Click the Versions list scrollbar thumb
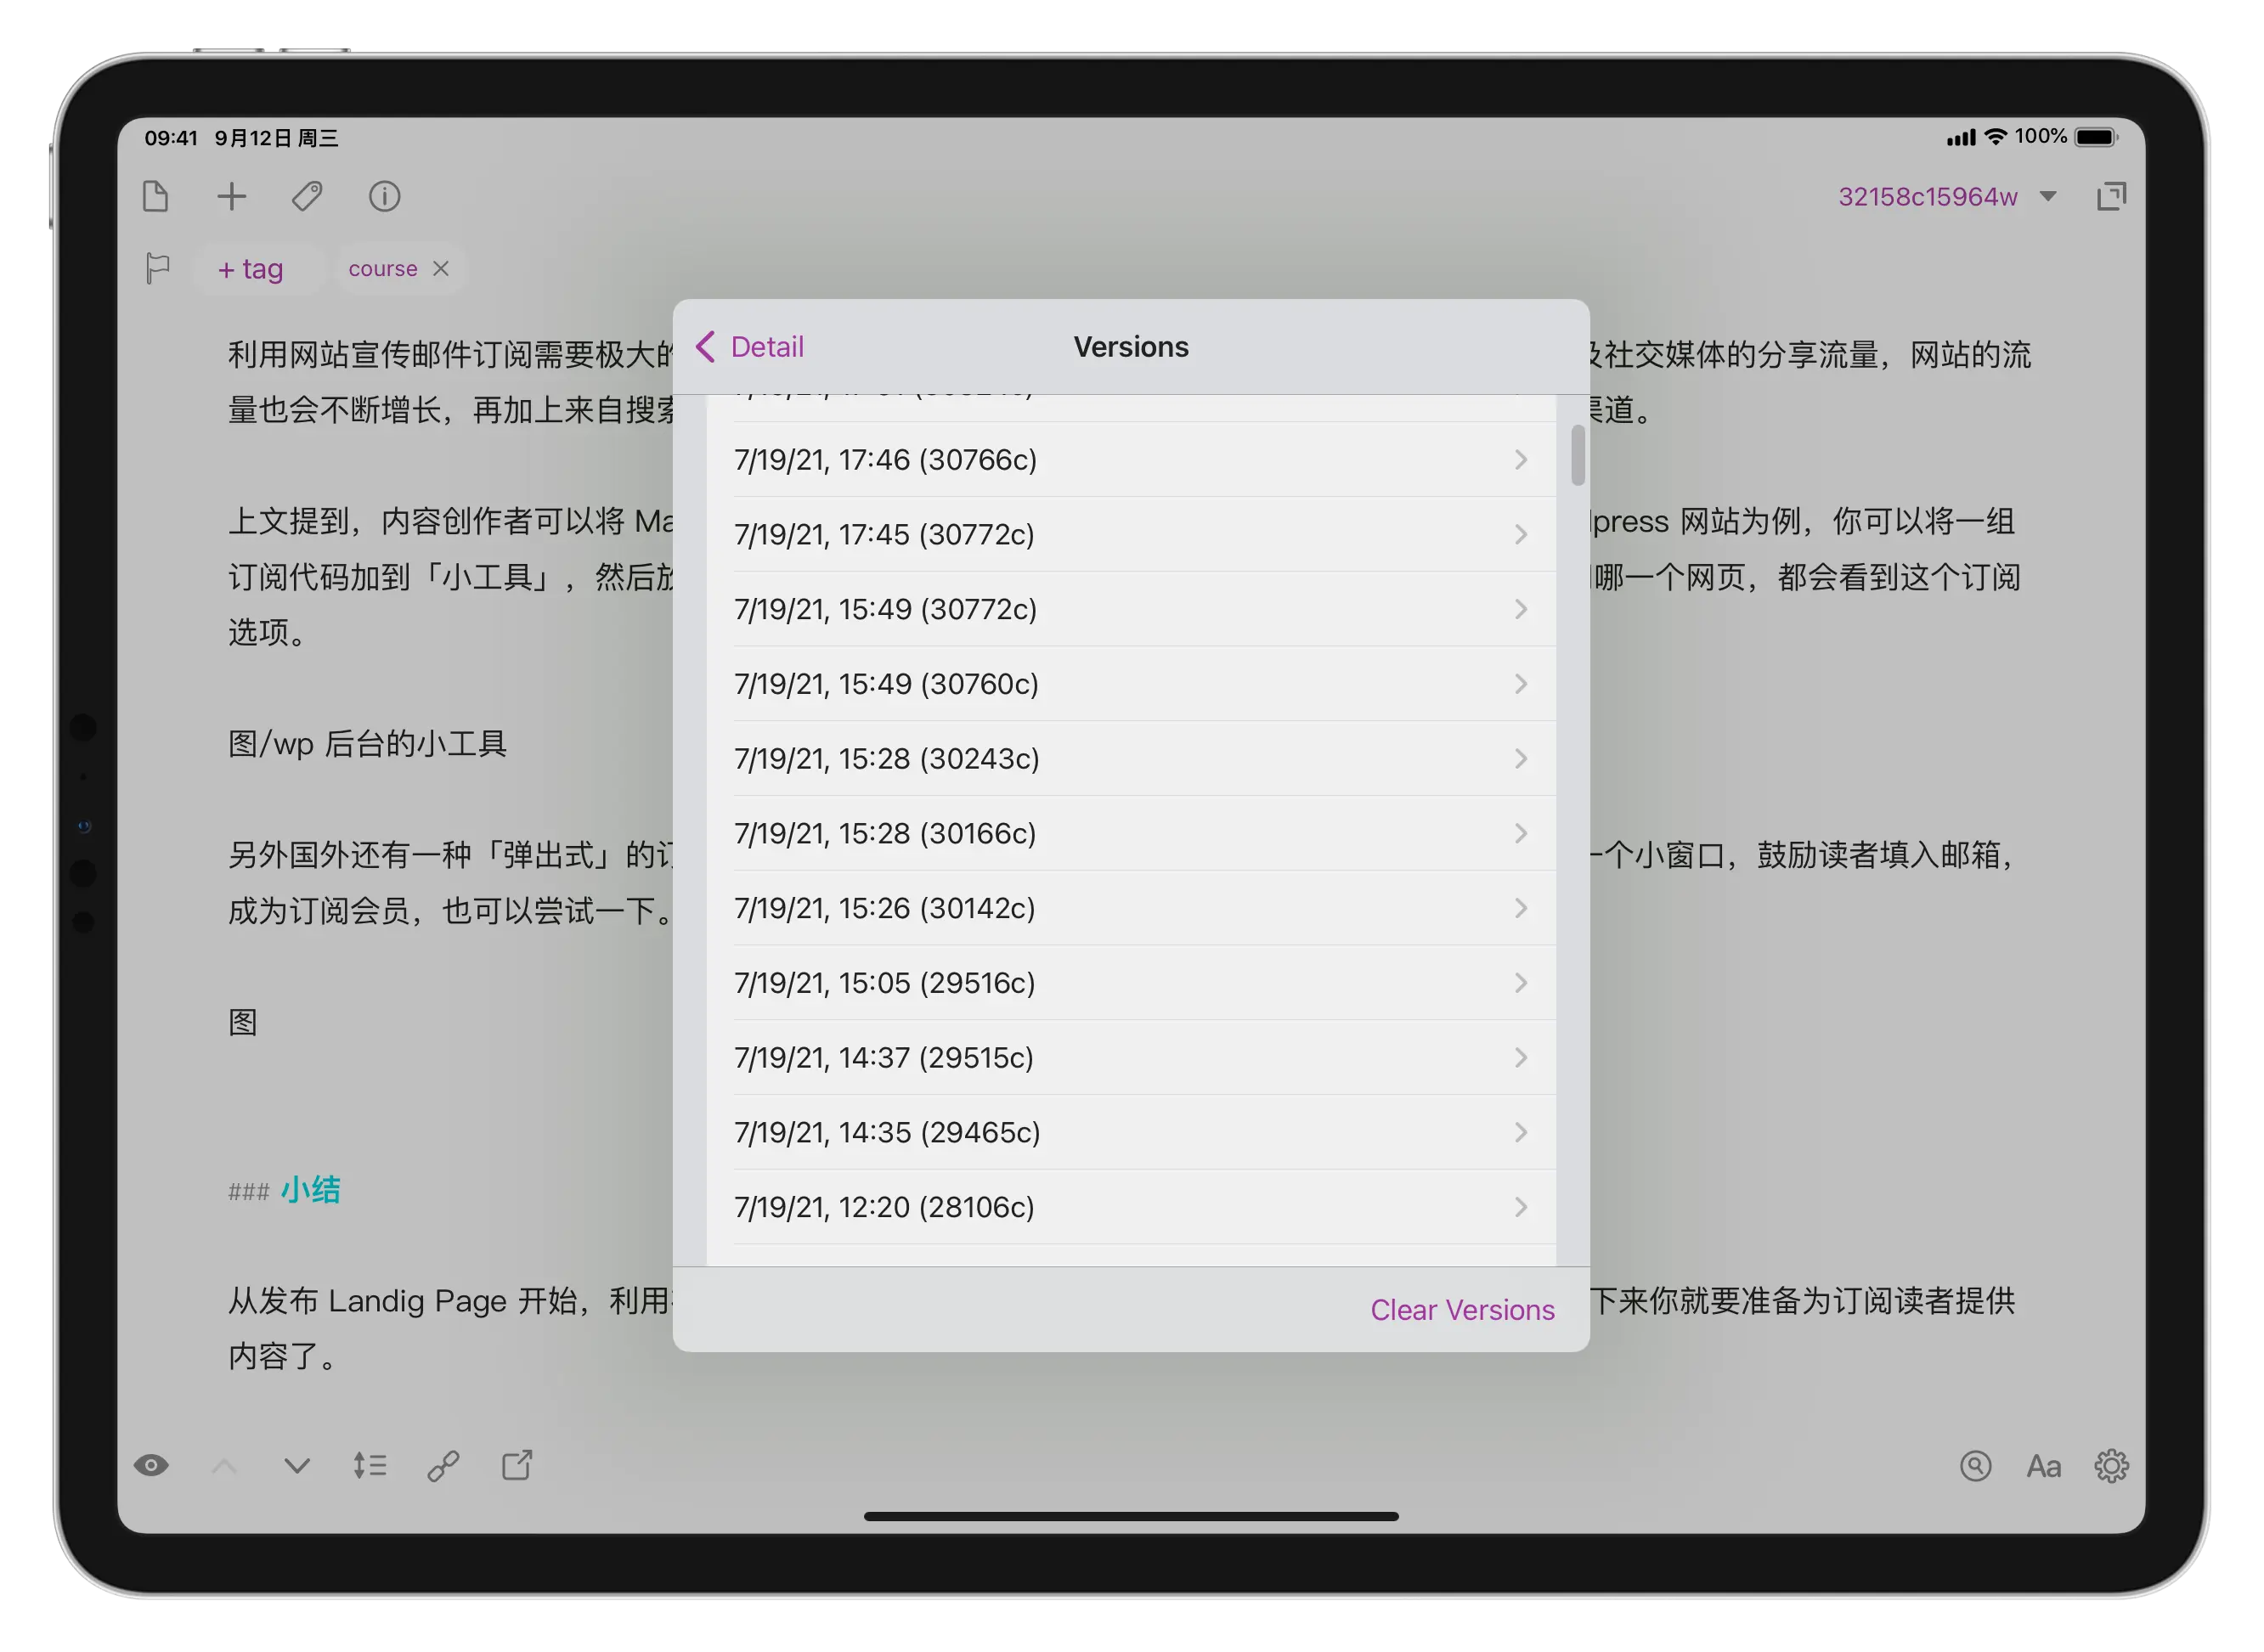 coord(1578,455)
